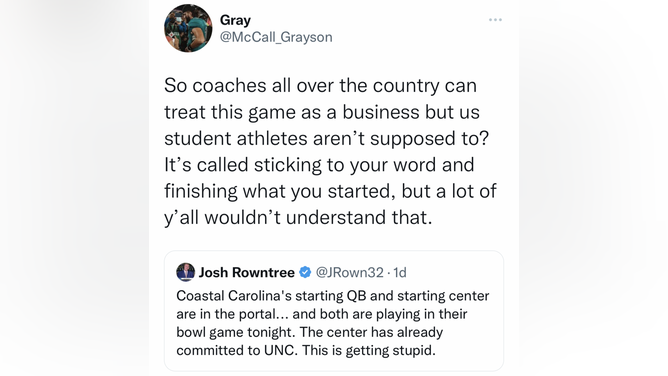Click the blue verified badge
Screen dimensions: 668x376
coord(305,272)
